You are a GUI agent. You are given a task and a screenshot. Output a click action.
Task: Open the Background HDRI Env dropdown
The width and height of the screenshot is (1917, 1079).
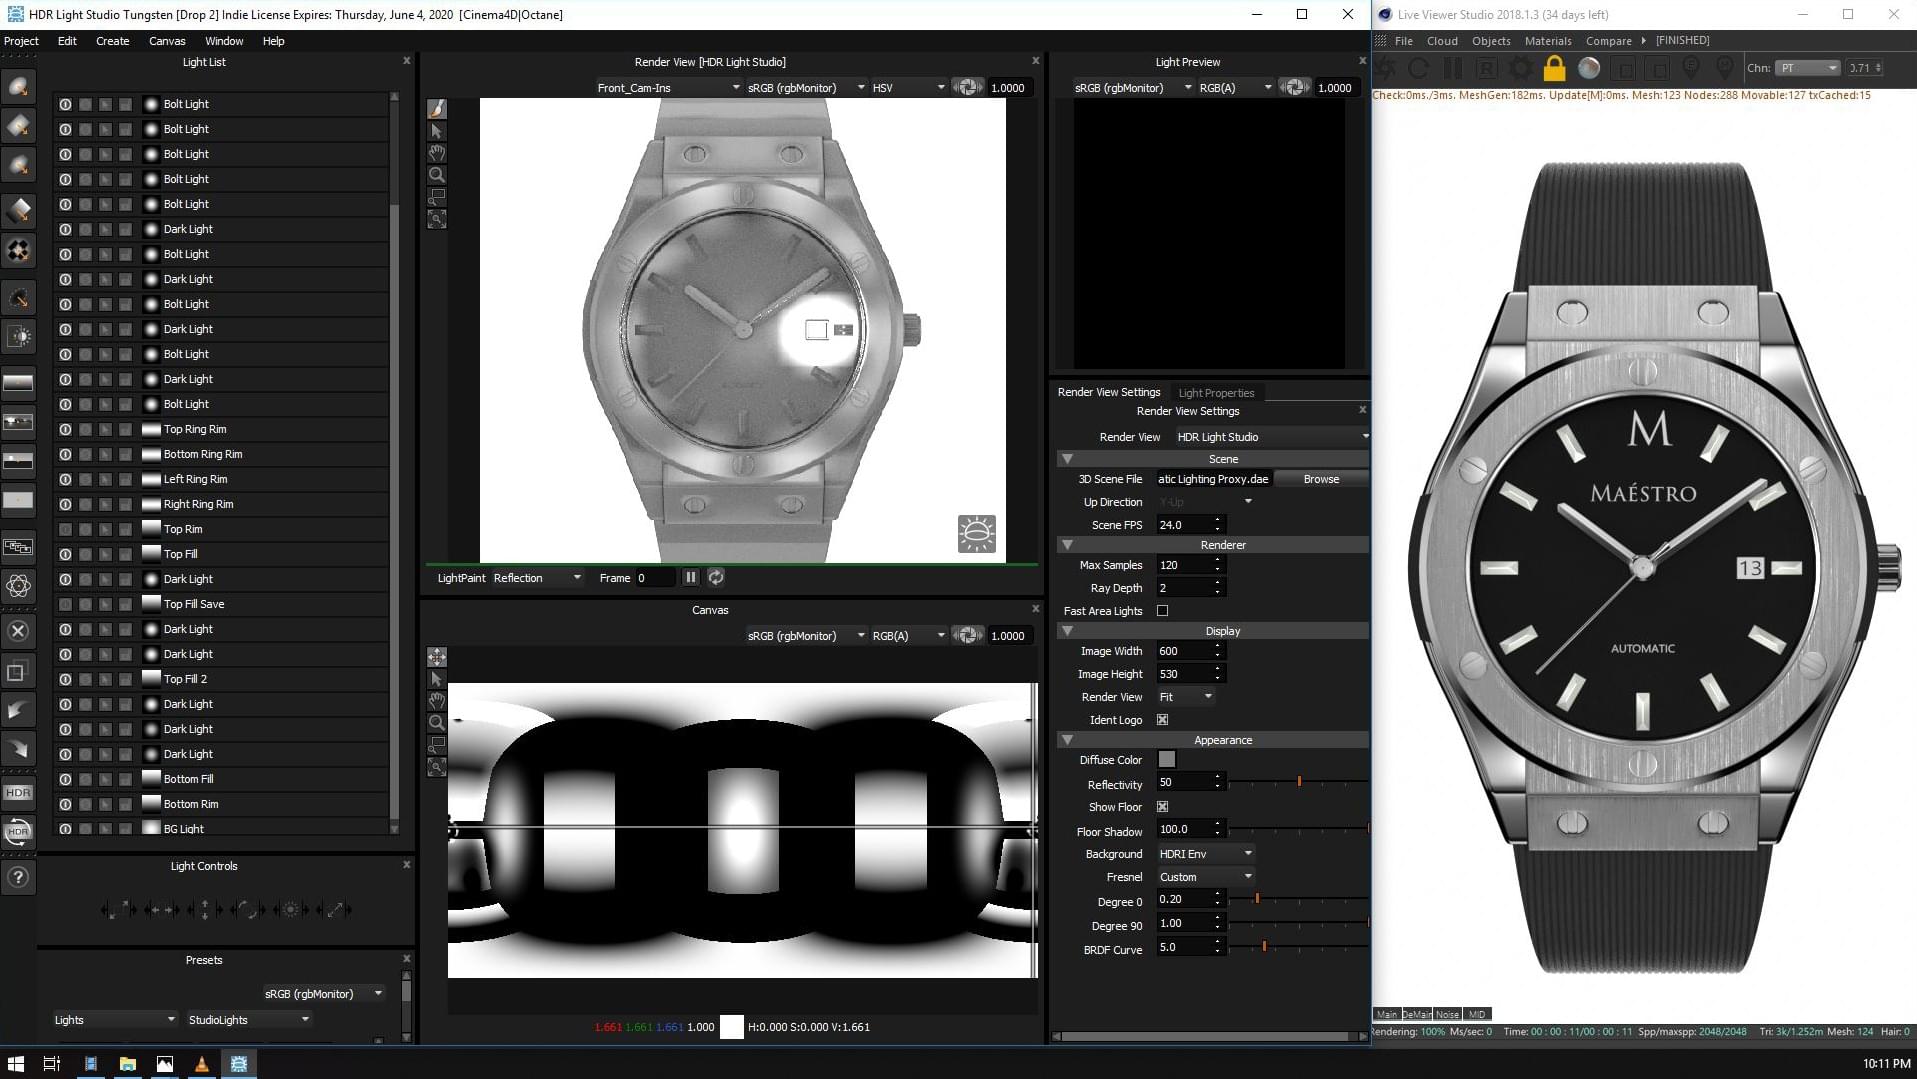(1205, 853)
